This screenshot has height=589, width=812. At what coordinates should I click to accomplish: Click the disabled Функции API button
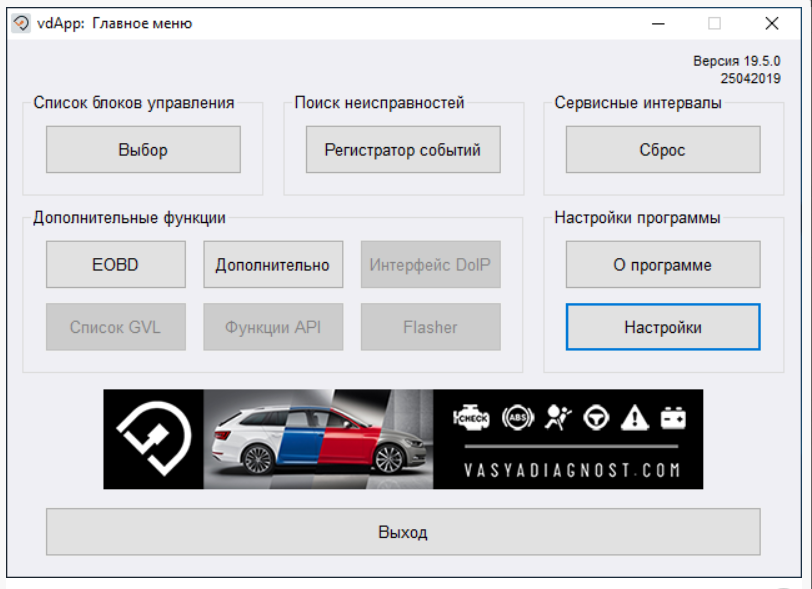[x=273, y=327]
